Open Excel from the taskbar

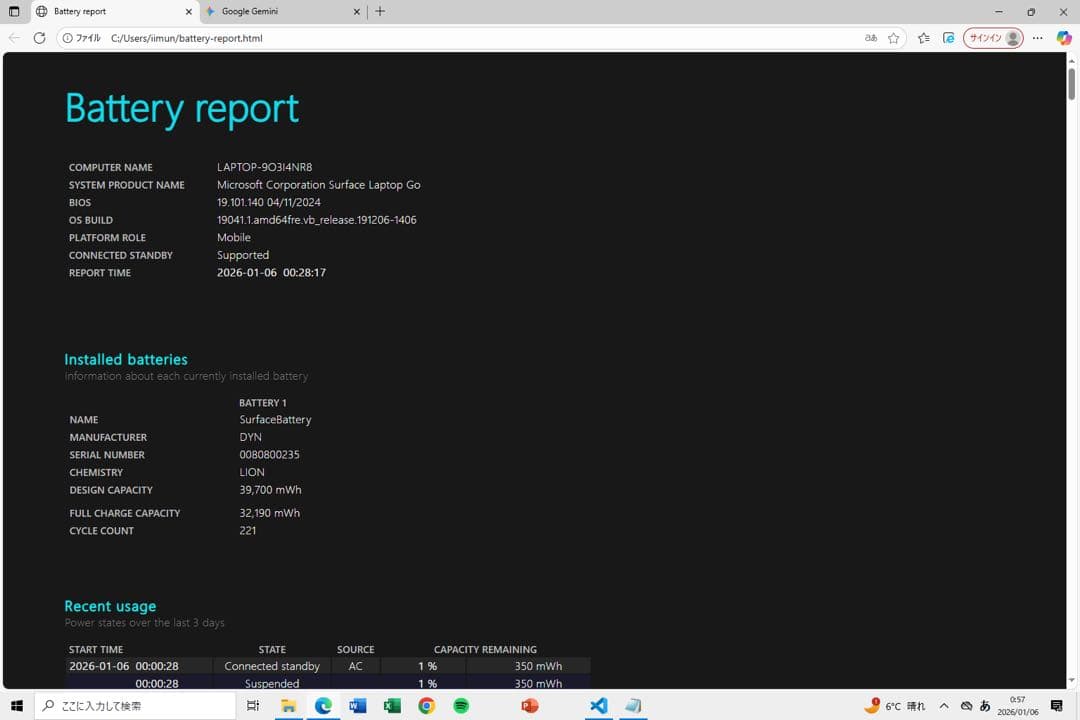click(391, 706)
